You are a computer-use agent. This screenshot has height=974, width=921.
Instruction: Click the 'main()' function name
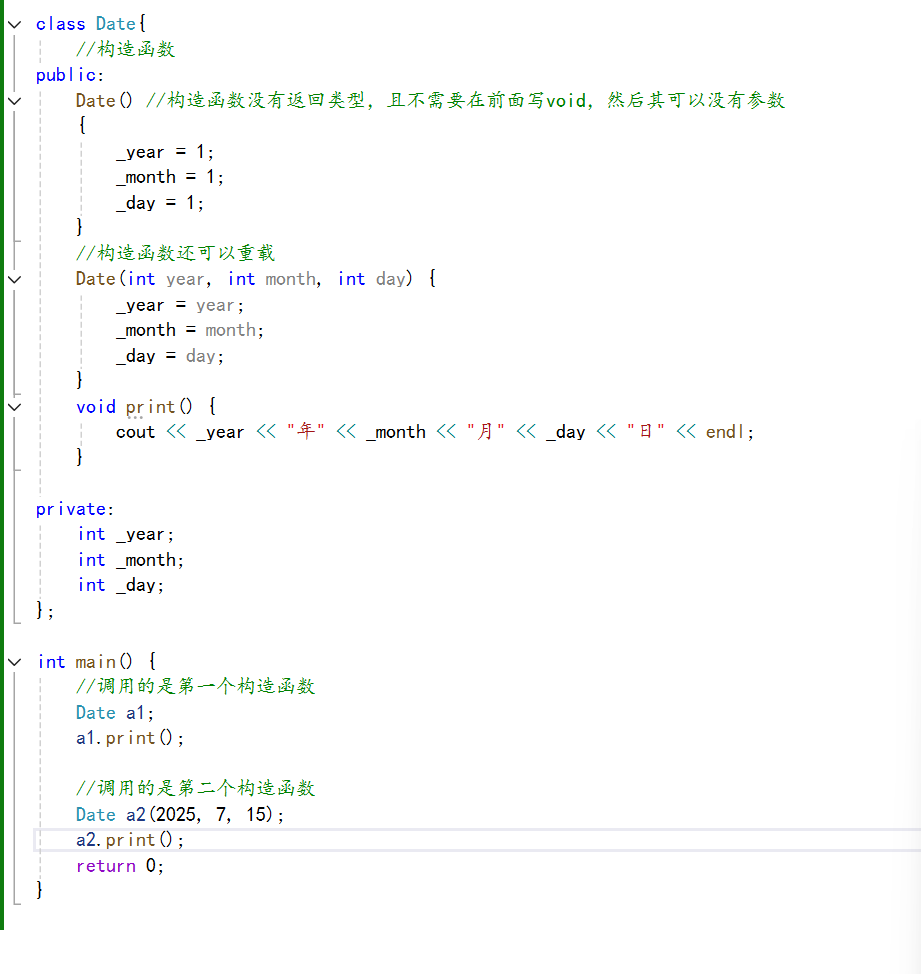tap(104, 662)
